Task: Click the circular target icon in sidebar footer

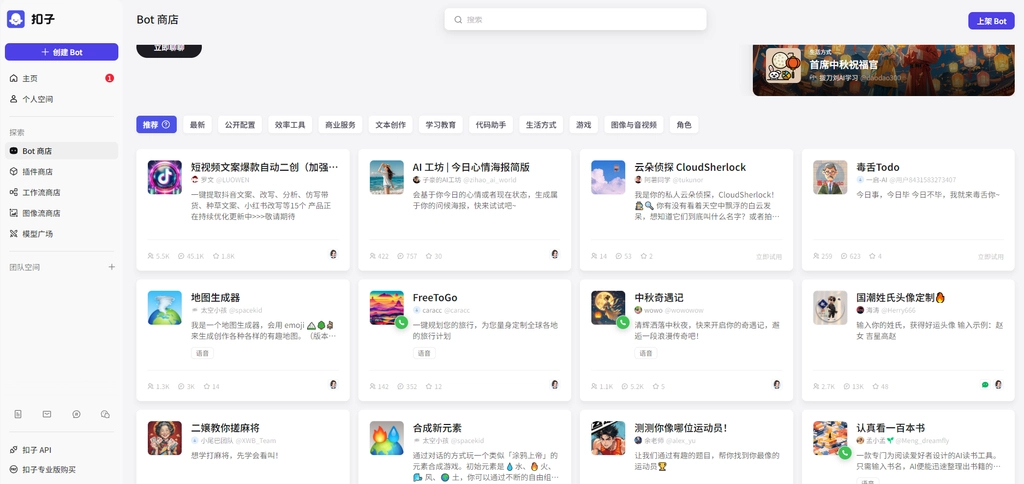Action: [x=76, y=414]
